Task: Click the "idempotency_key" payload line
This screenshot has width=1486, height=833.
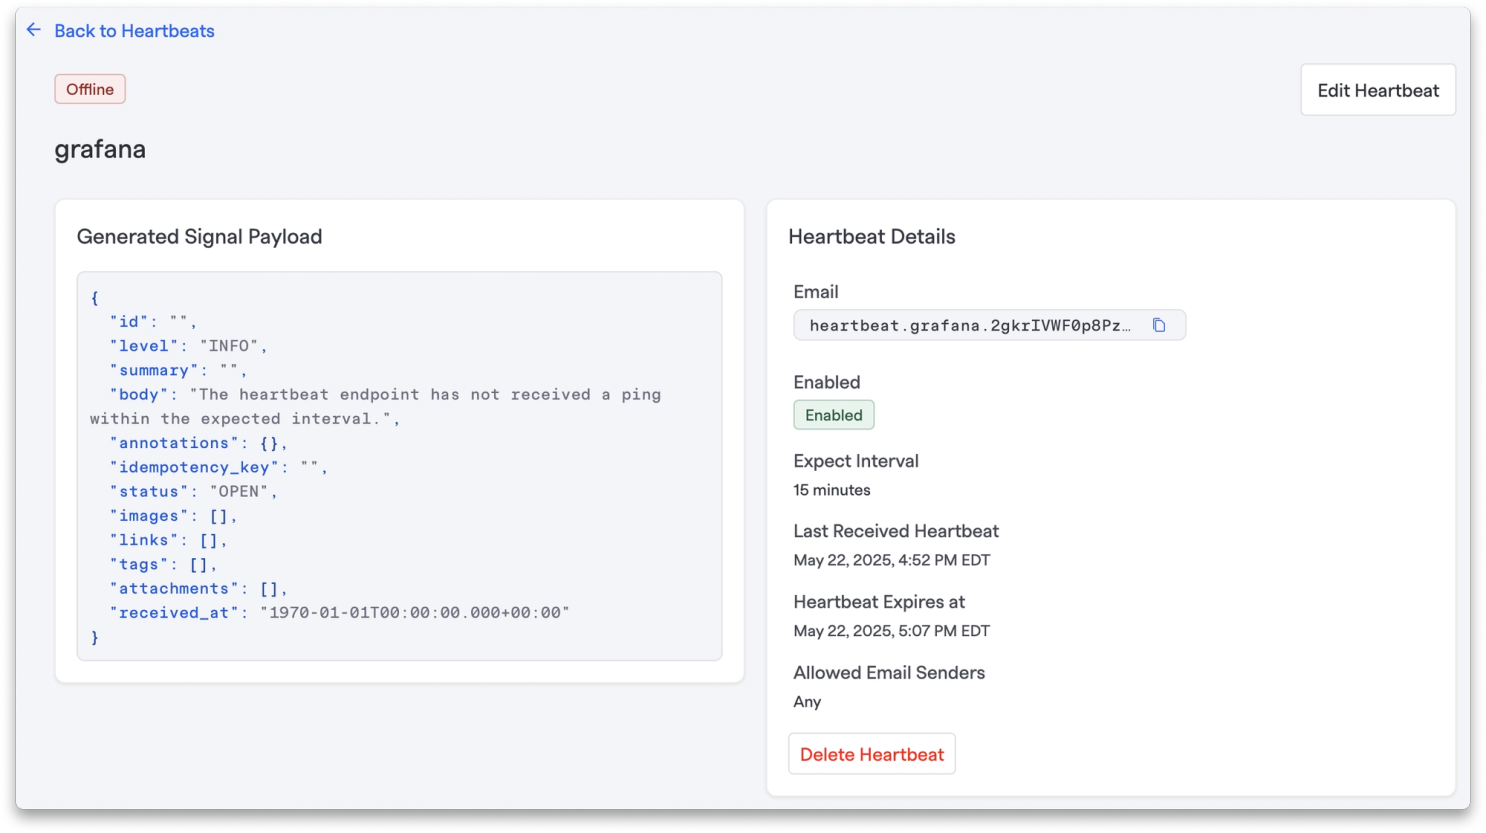Action: 219,467
